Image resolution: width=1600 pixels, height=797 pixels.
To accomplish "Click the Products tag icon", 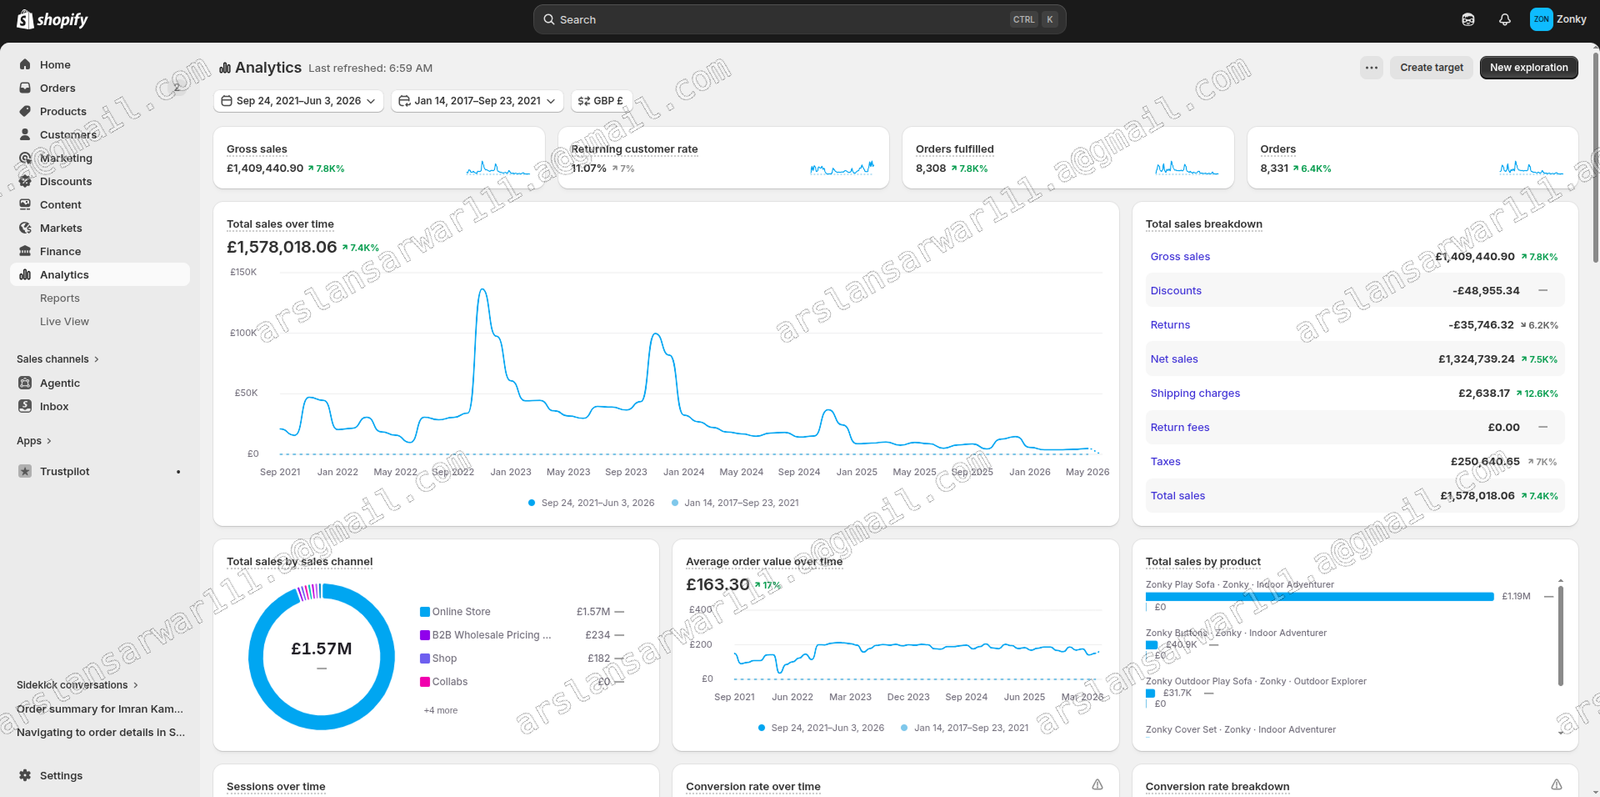I will tap(25, 111).
